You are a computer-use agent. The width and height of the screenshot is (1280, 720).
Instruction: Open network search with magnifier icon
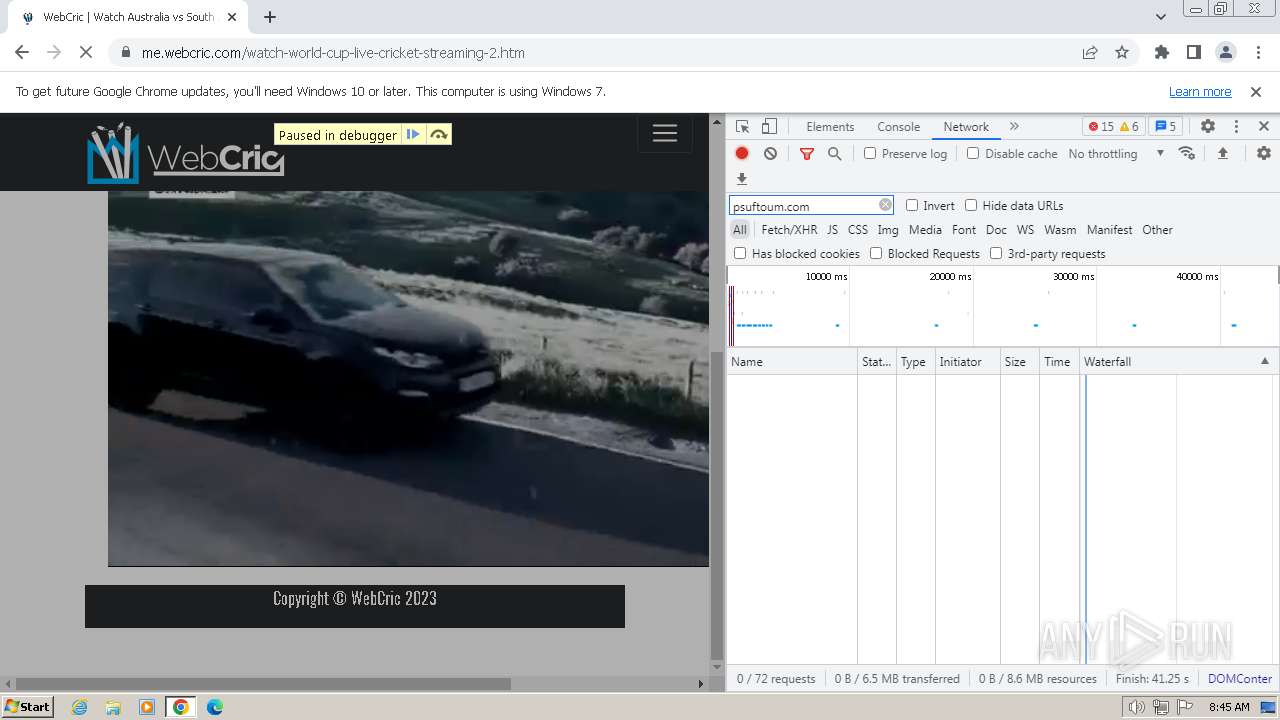tap(834, 153)
